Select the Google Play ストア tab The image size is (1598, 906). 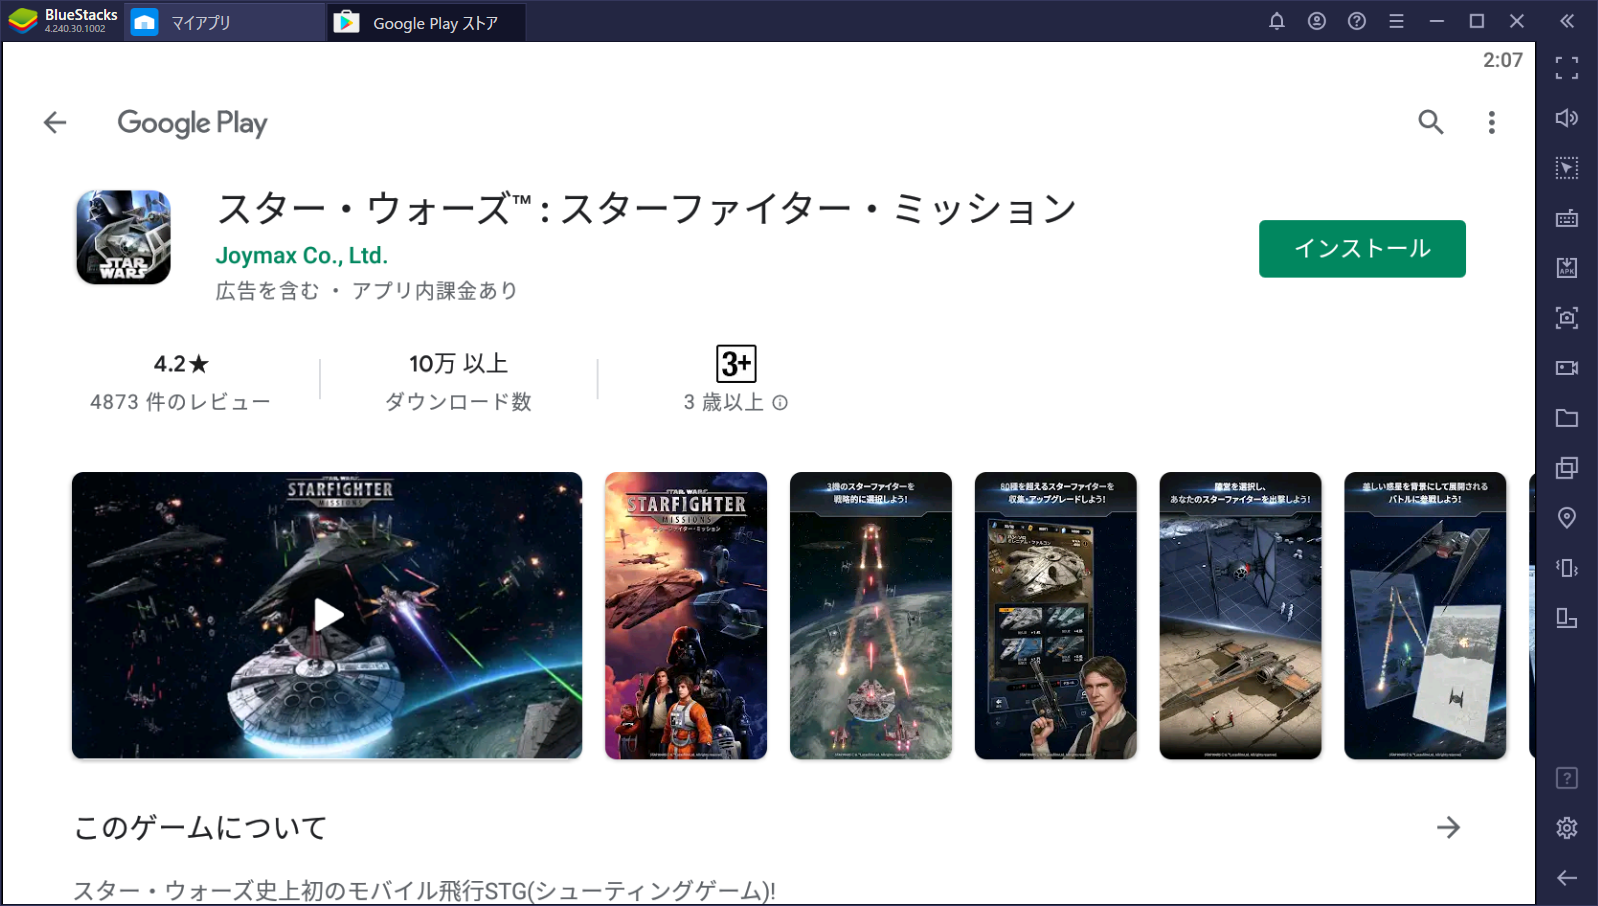tap(427, 22)
